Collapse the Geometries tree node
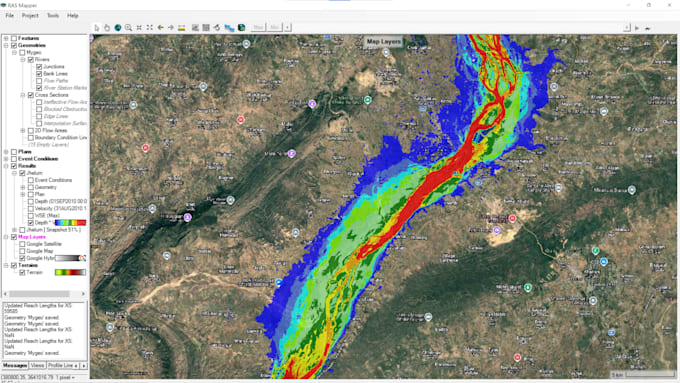This screenshot has width=680, height=383. tap(6, 46)
